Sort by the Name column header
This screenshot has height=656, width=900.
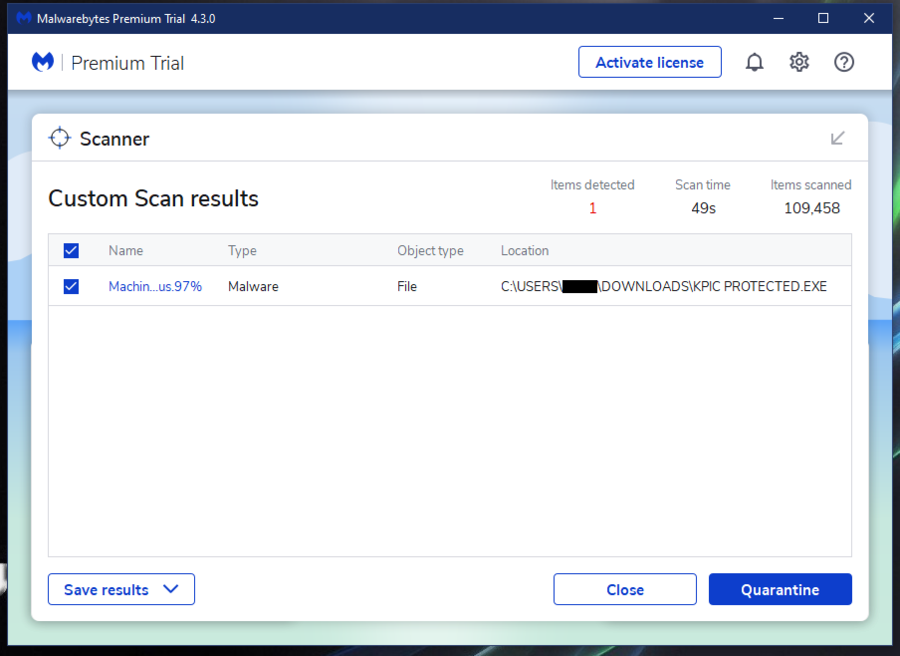pos(126,251)
